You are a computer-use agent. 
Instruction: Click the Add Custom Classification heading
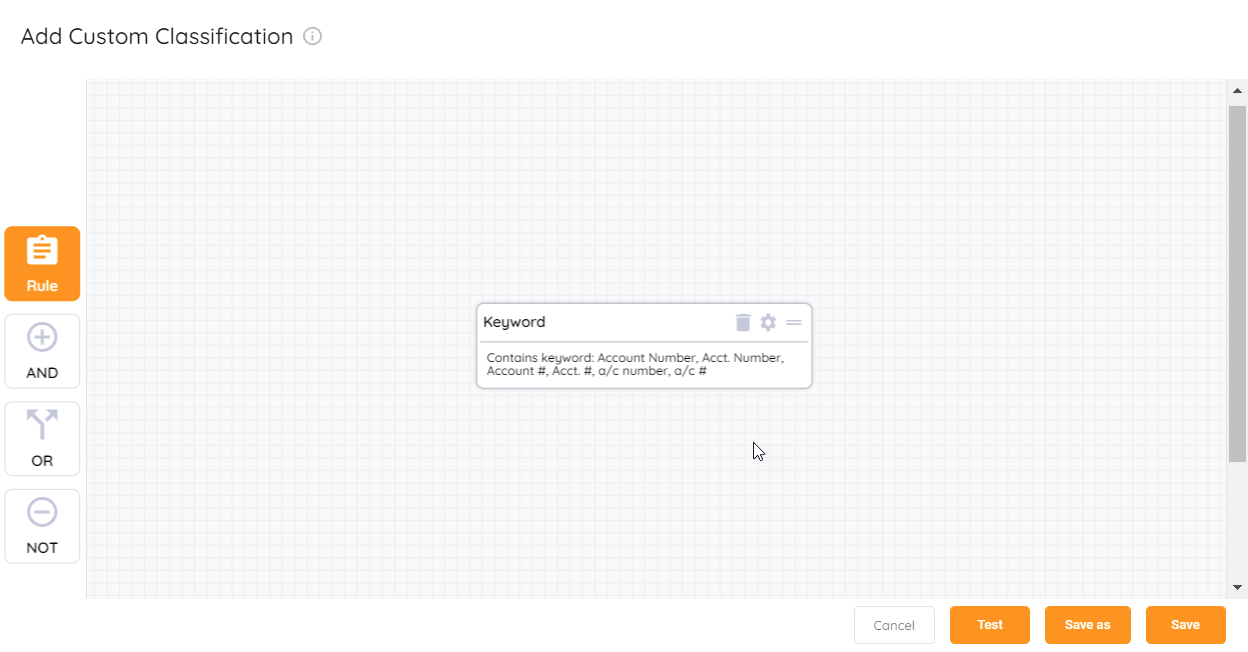[x=155, y=36]
